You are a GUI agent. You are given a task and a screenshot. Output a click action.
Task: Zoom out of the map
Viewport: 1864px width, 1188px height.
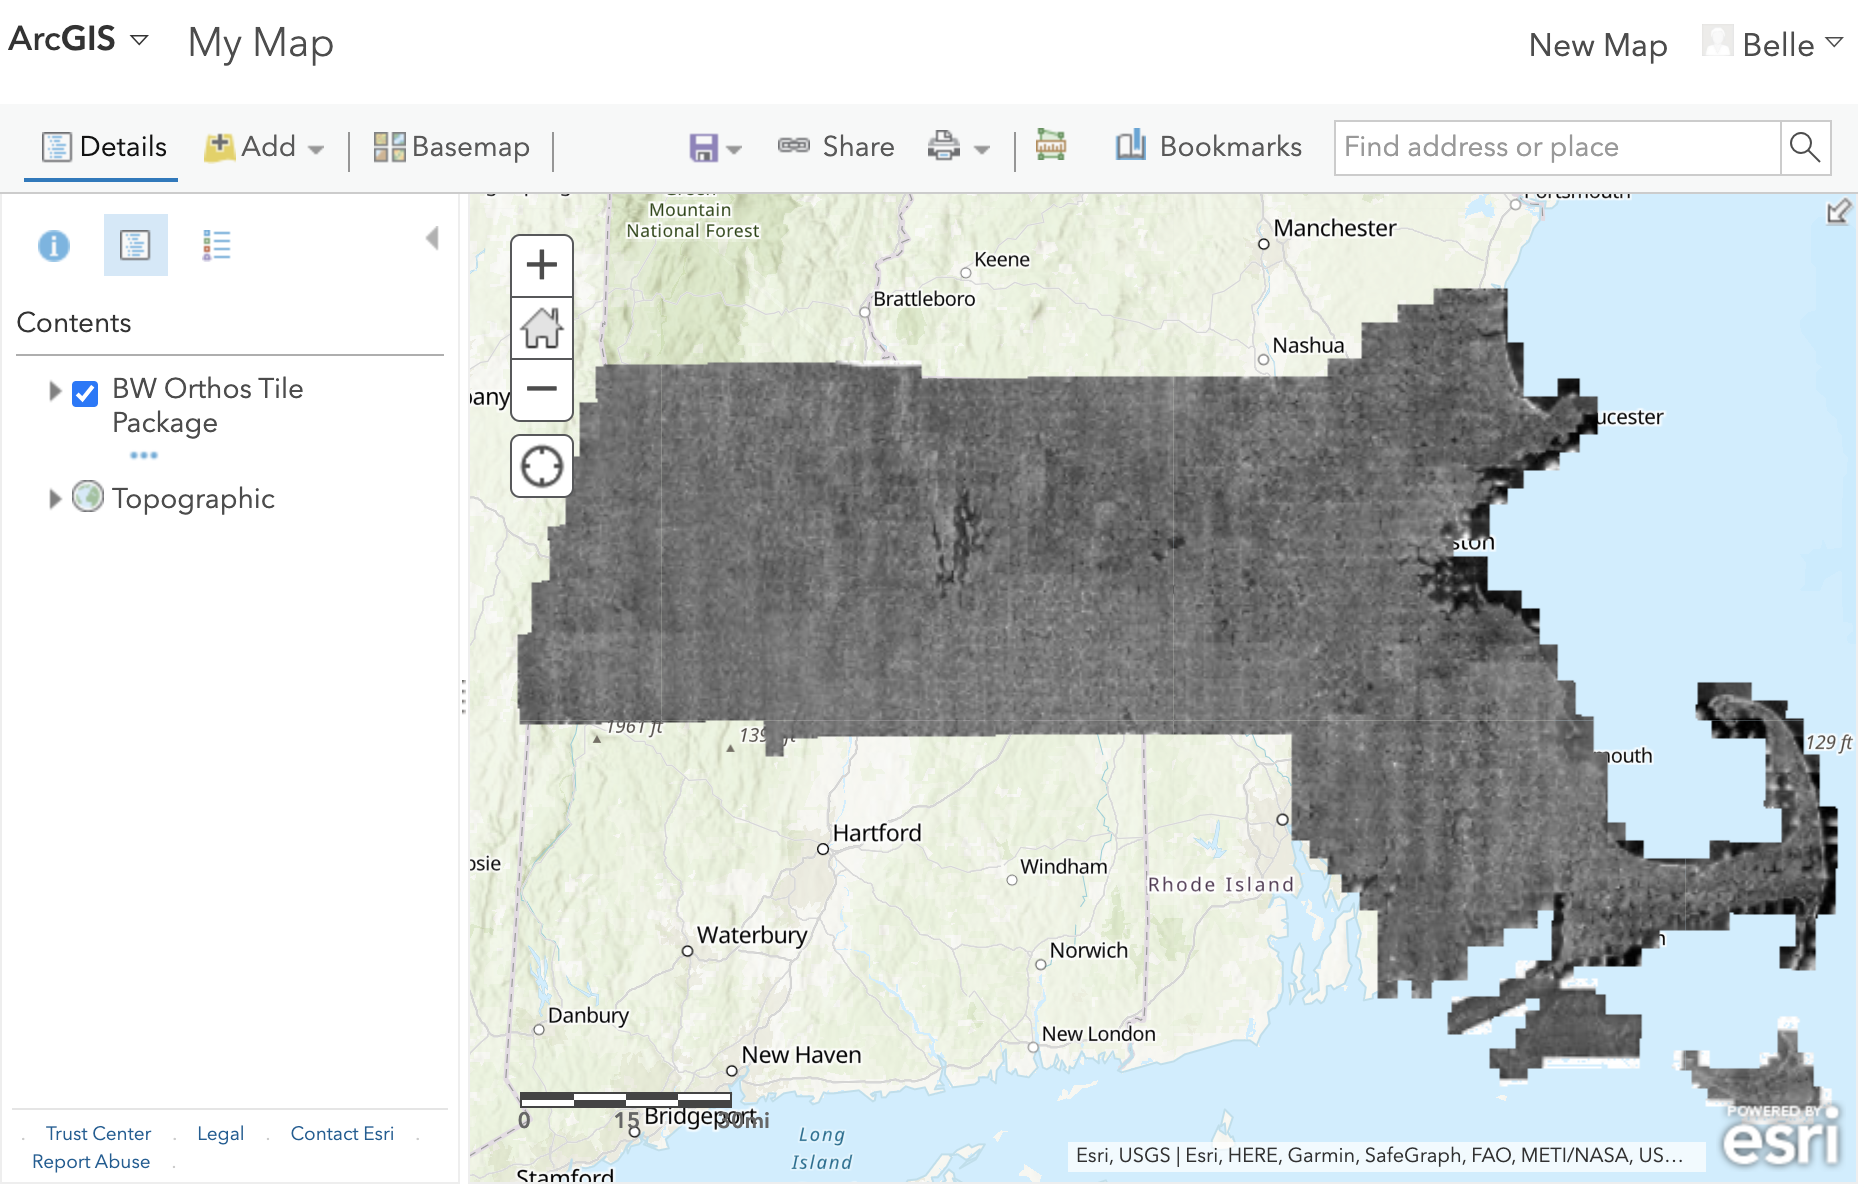(x=542, y=389)
